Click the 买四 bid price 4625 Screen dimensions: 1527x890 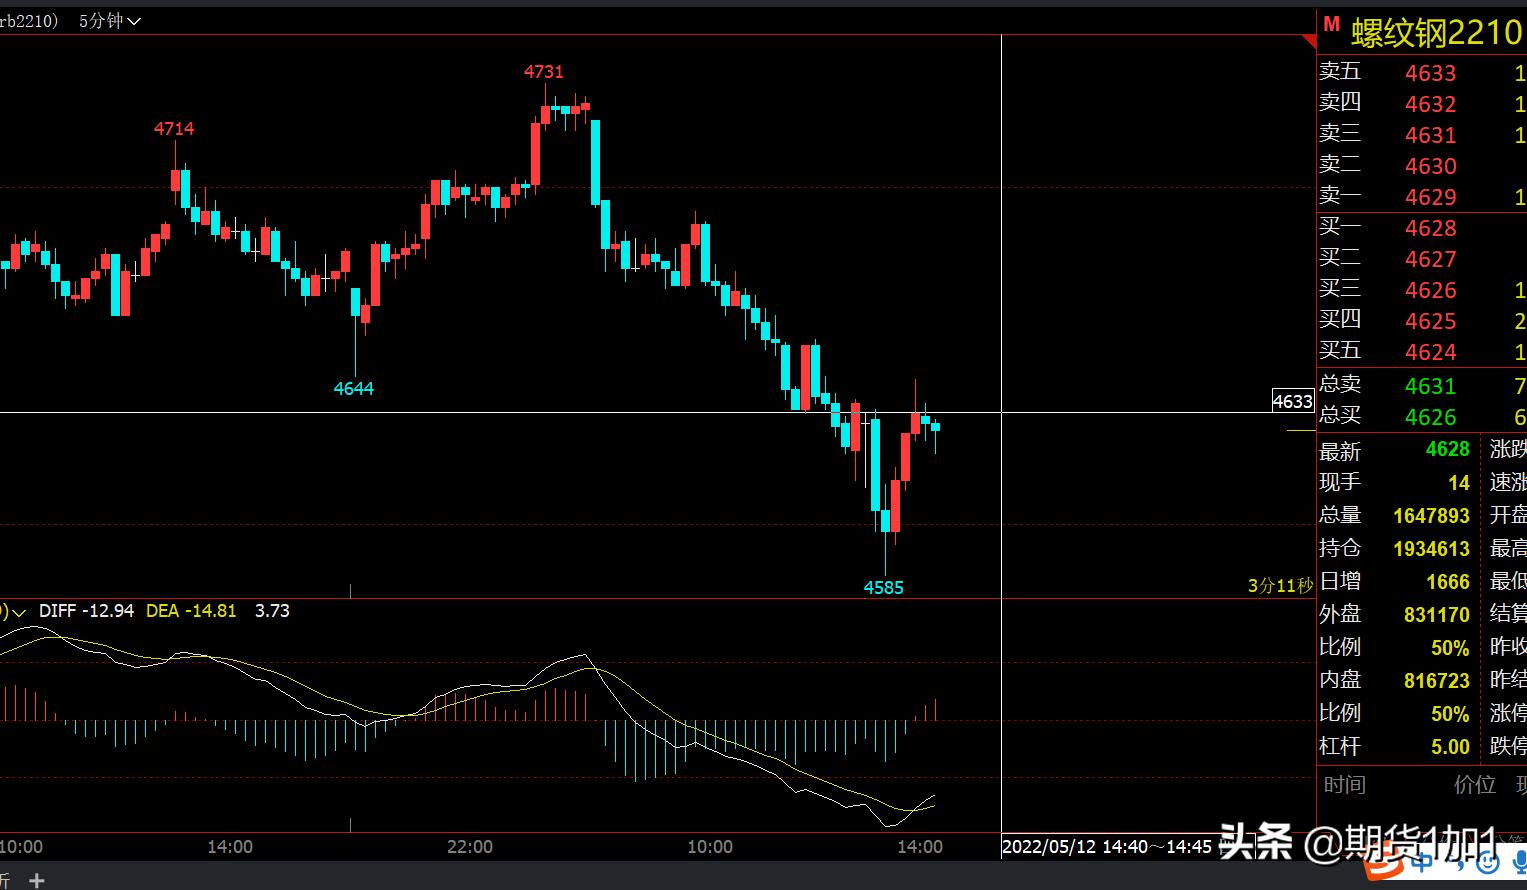[x=1430, y=321]
